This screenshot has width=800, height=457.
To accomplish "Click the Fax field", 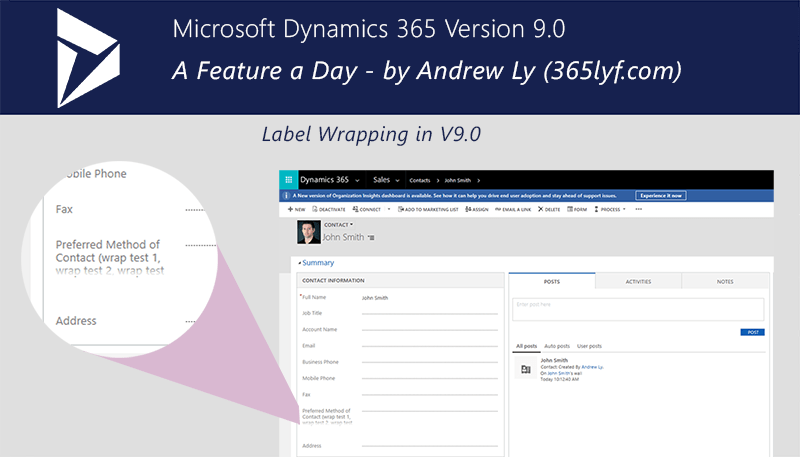I will [430, 395].
